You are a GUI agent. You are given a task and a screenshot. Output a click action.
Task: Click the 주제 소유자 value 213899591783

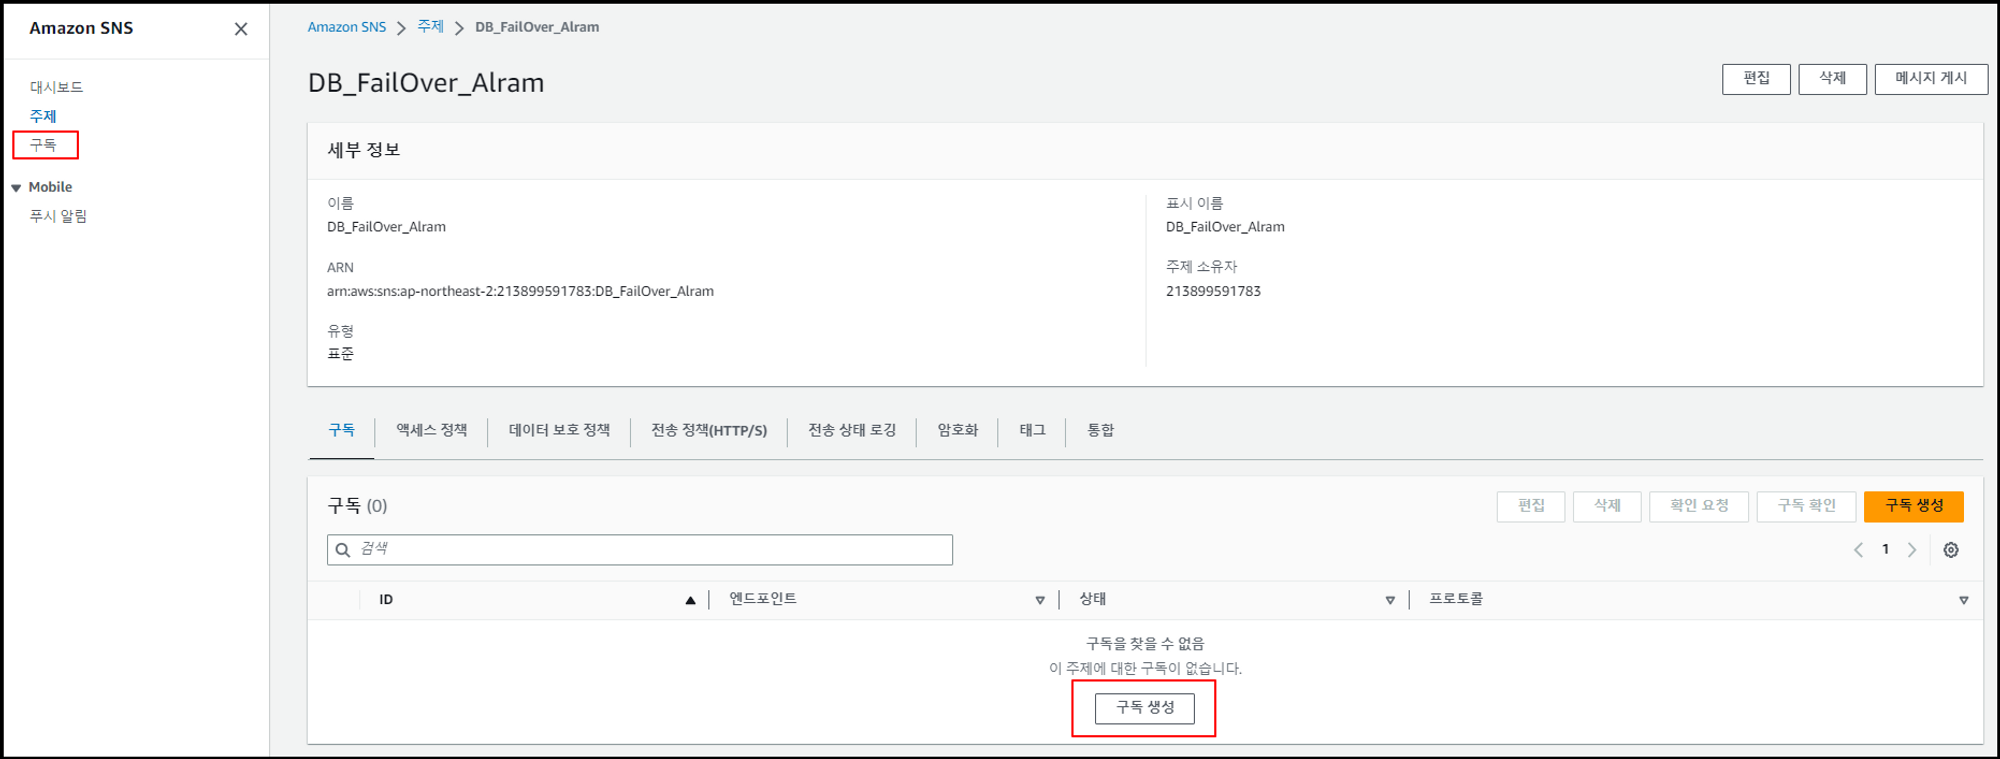(x=1213, y=292)
